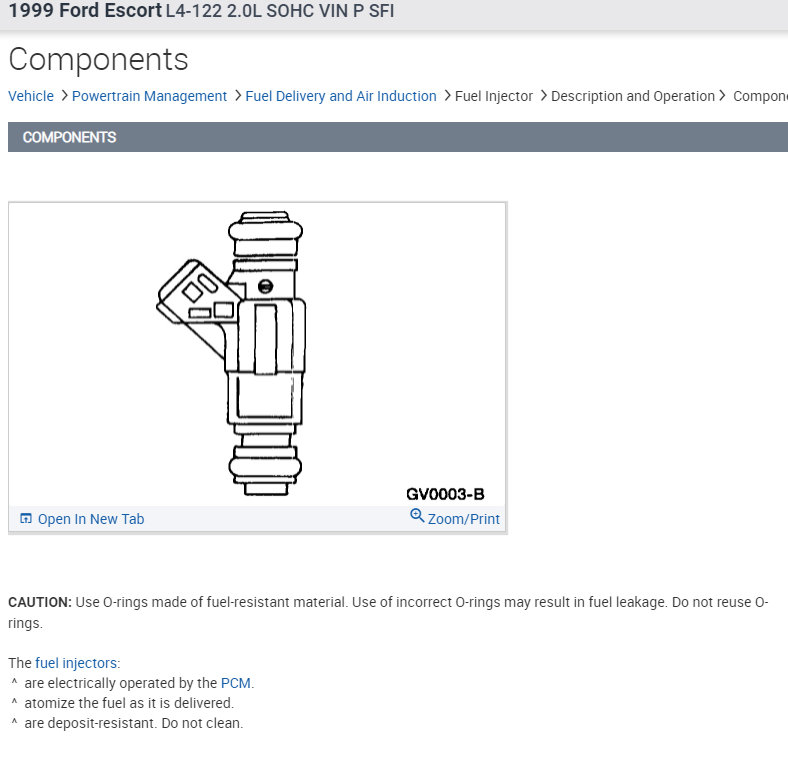Click the COMPONENTS section header bar
The image size is (788, 765).
398,137
